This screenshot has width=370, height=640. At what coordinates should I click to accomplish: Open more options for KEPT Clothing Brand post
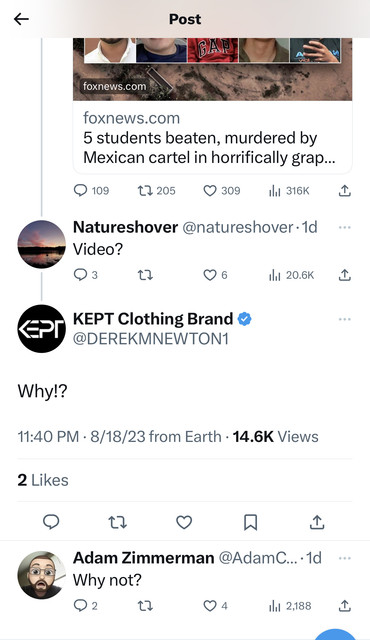[345, 319]
